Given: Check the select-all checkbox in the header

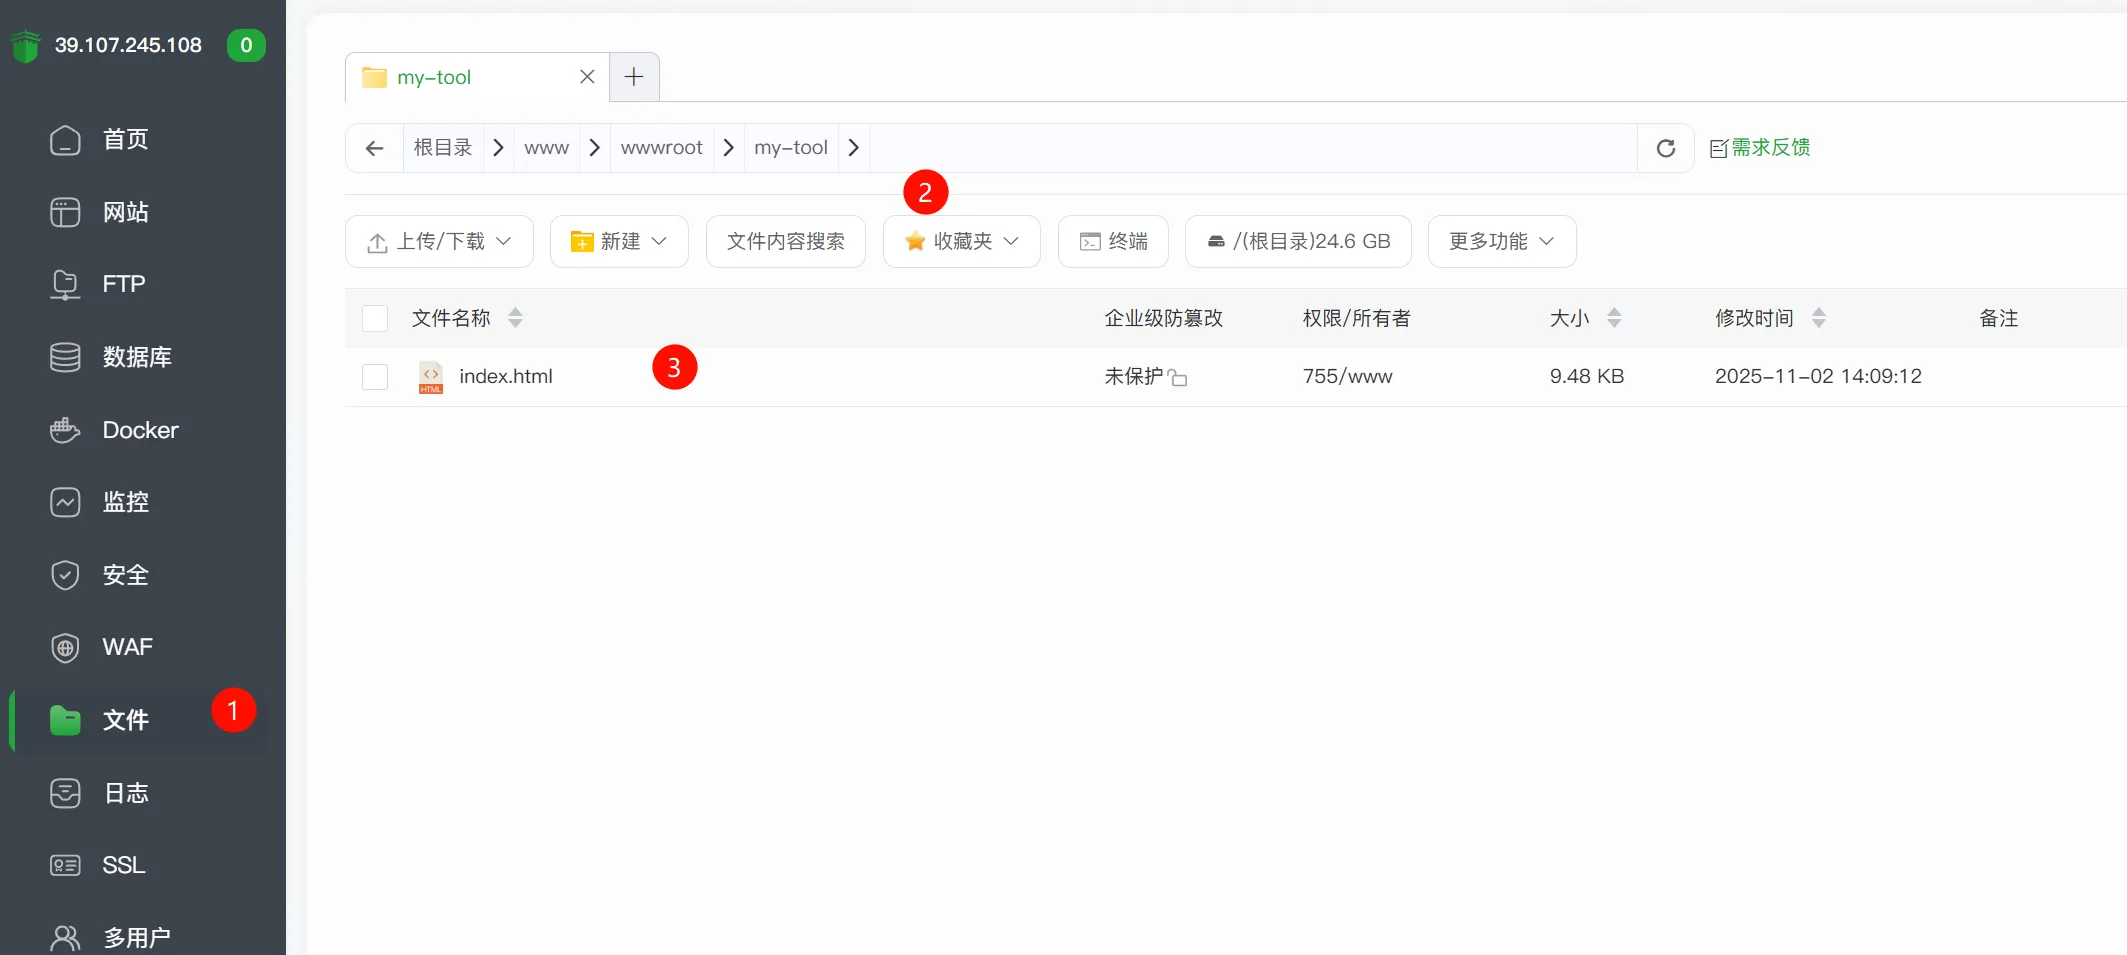Looking at the screenshot, I should coord(375,318).
